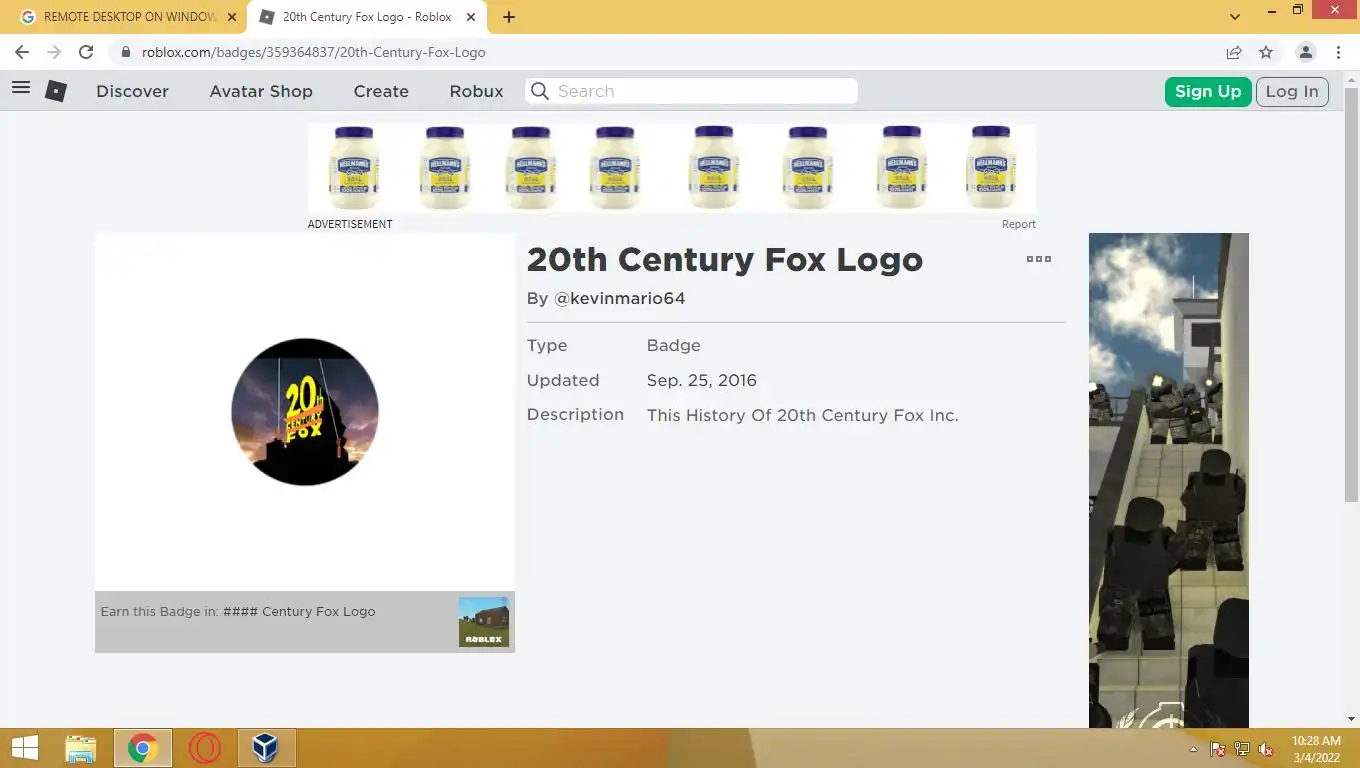
Task: Click the badge title 20th Century Fox Logo
Action: point(724,260)
